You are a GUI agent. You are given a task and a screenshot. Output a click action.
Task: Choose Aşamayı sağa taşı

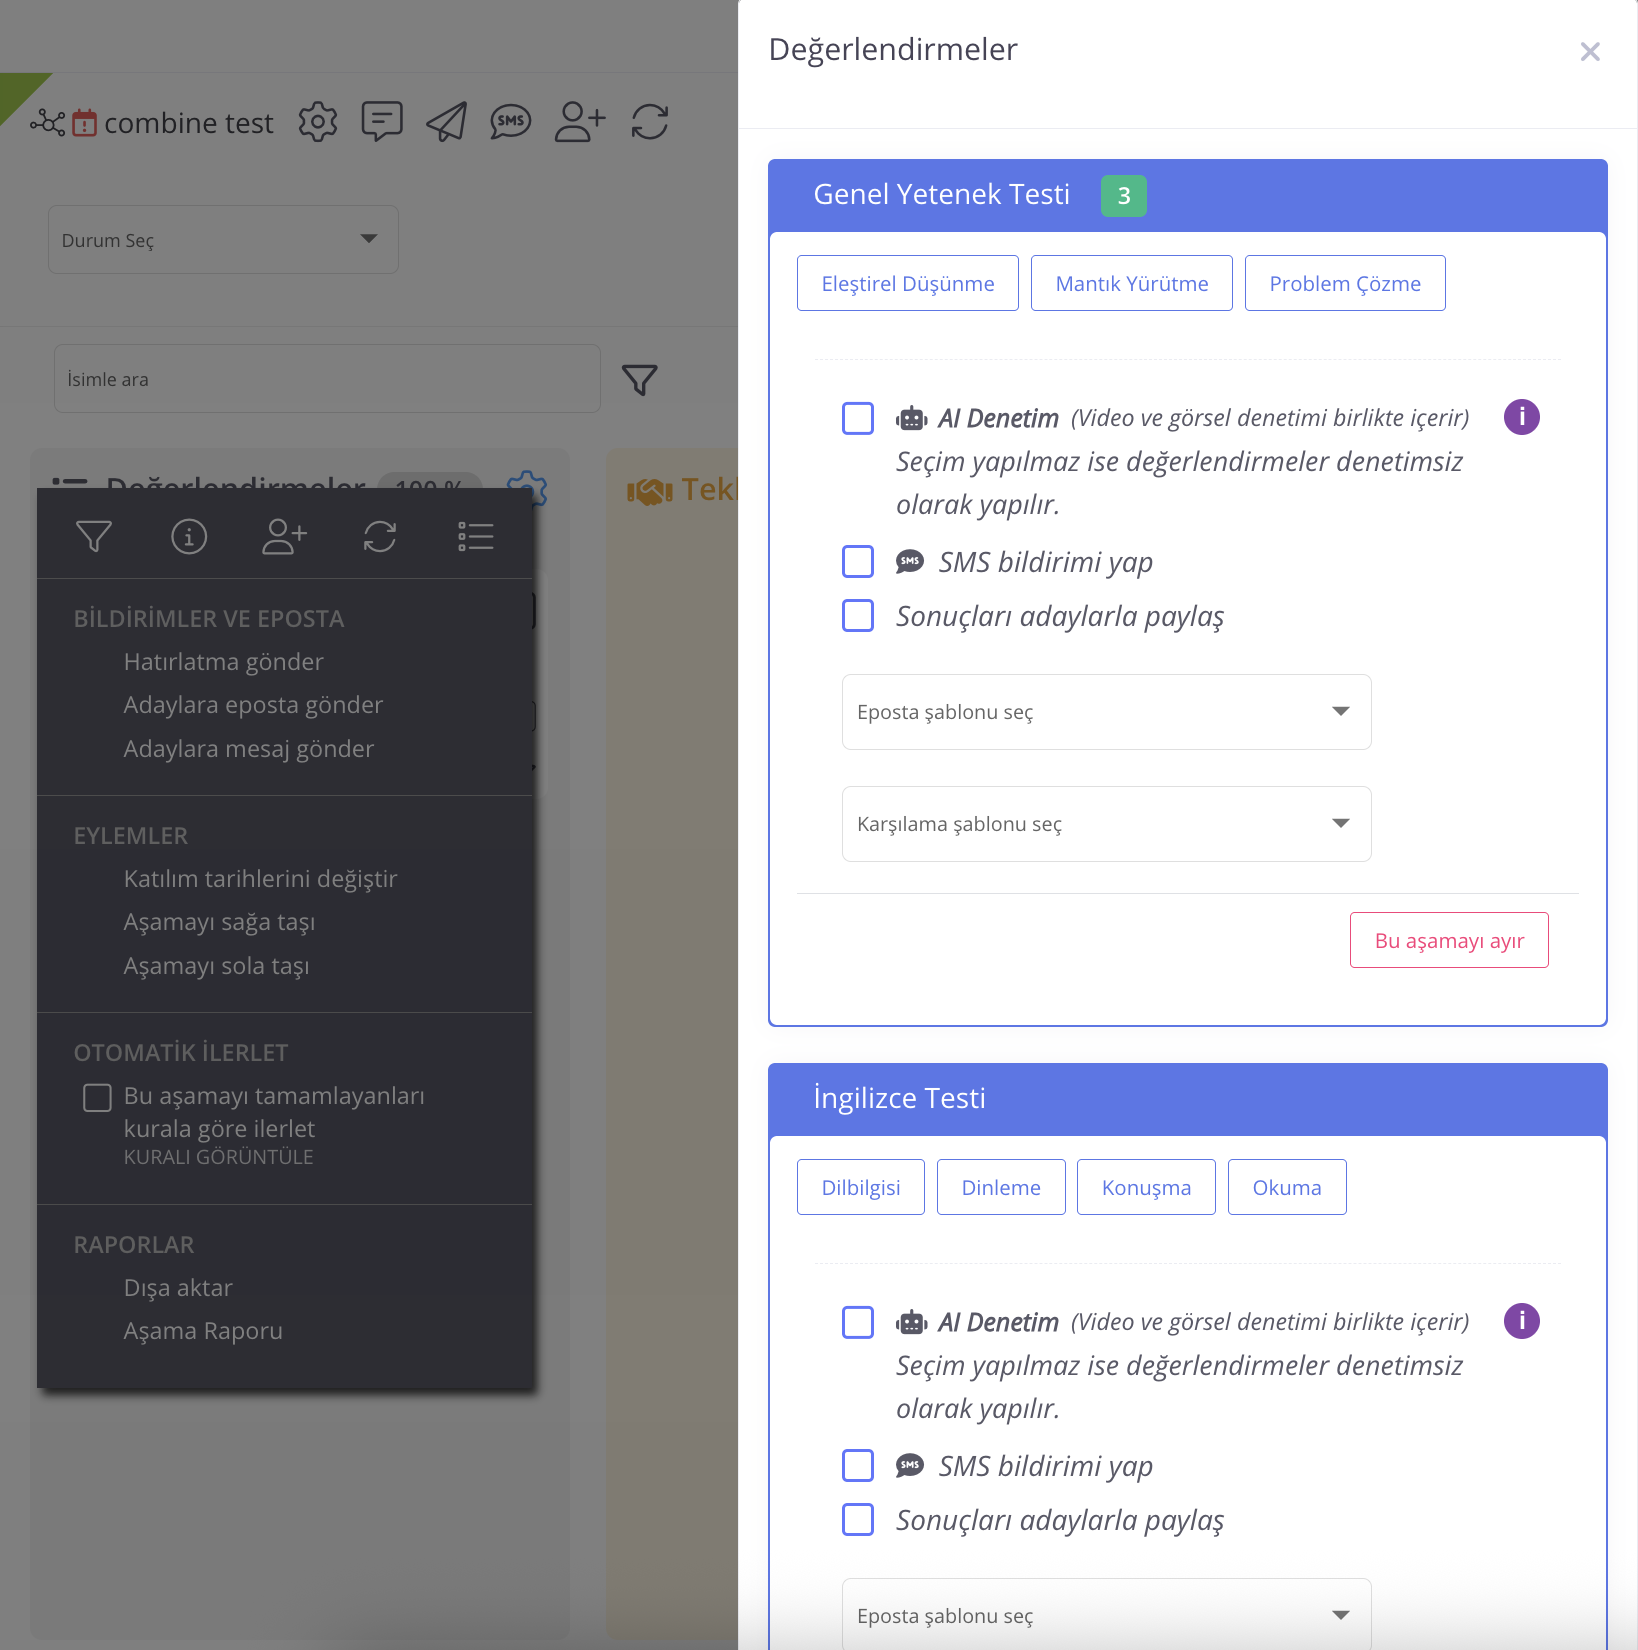pos(220,922)
